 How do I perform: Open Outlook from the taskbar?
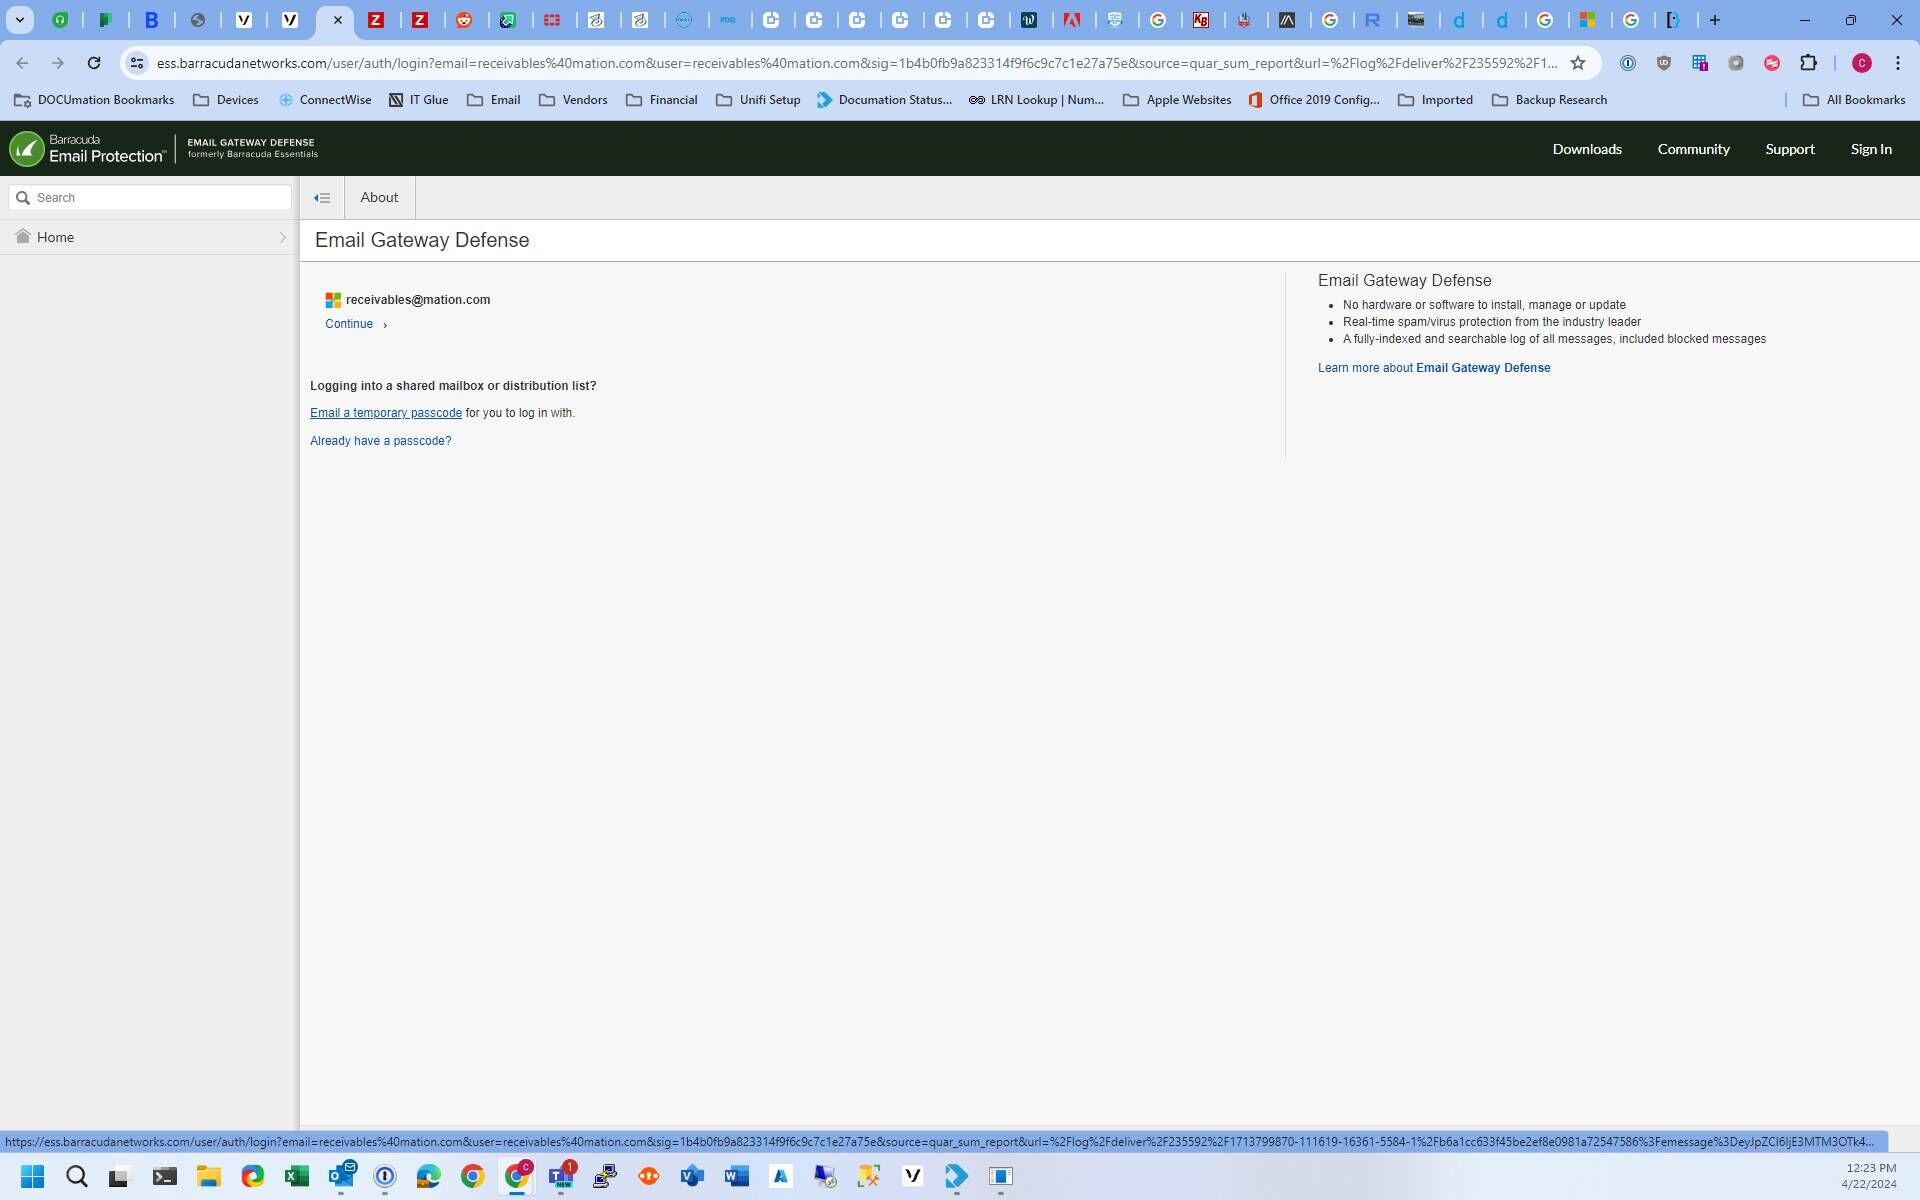point(341,1176)
